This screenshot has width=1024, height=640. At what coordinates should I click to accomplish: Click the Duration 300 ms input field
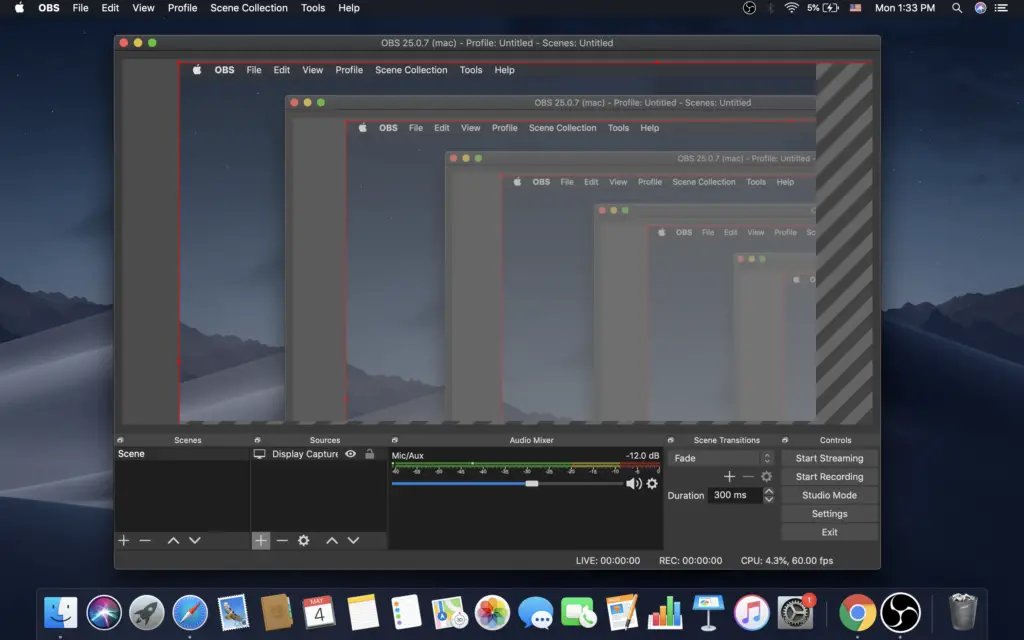735,495
